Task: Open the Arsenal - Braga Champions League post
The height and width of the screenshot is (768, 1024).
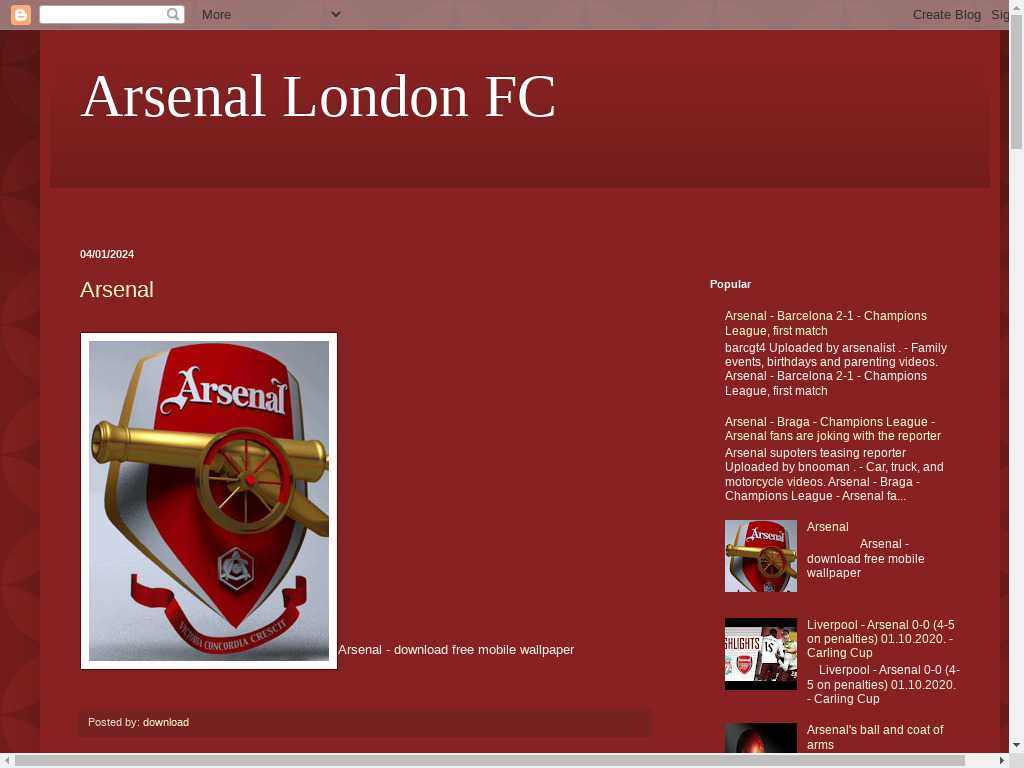Action: click(833, 428)
